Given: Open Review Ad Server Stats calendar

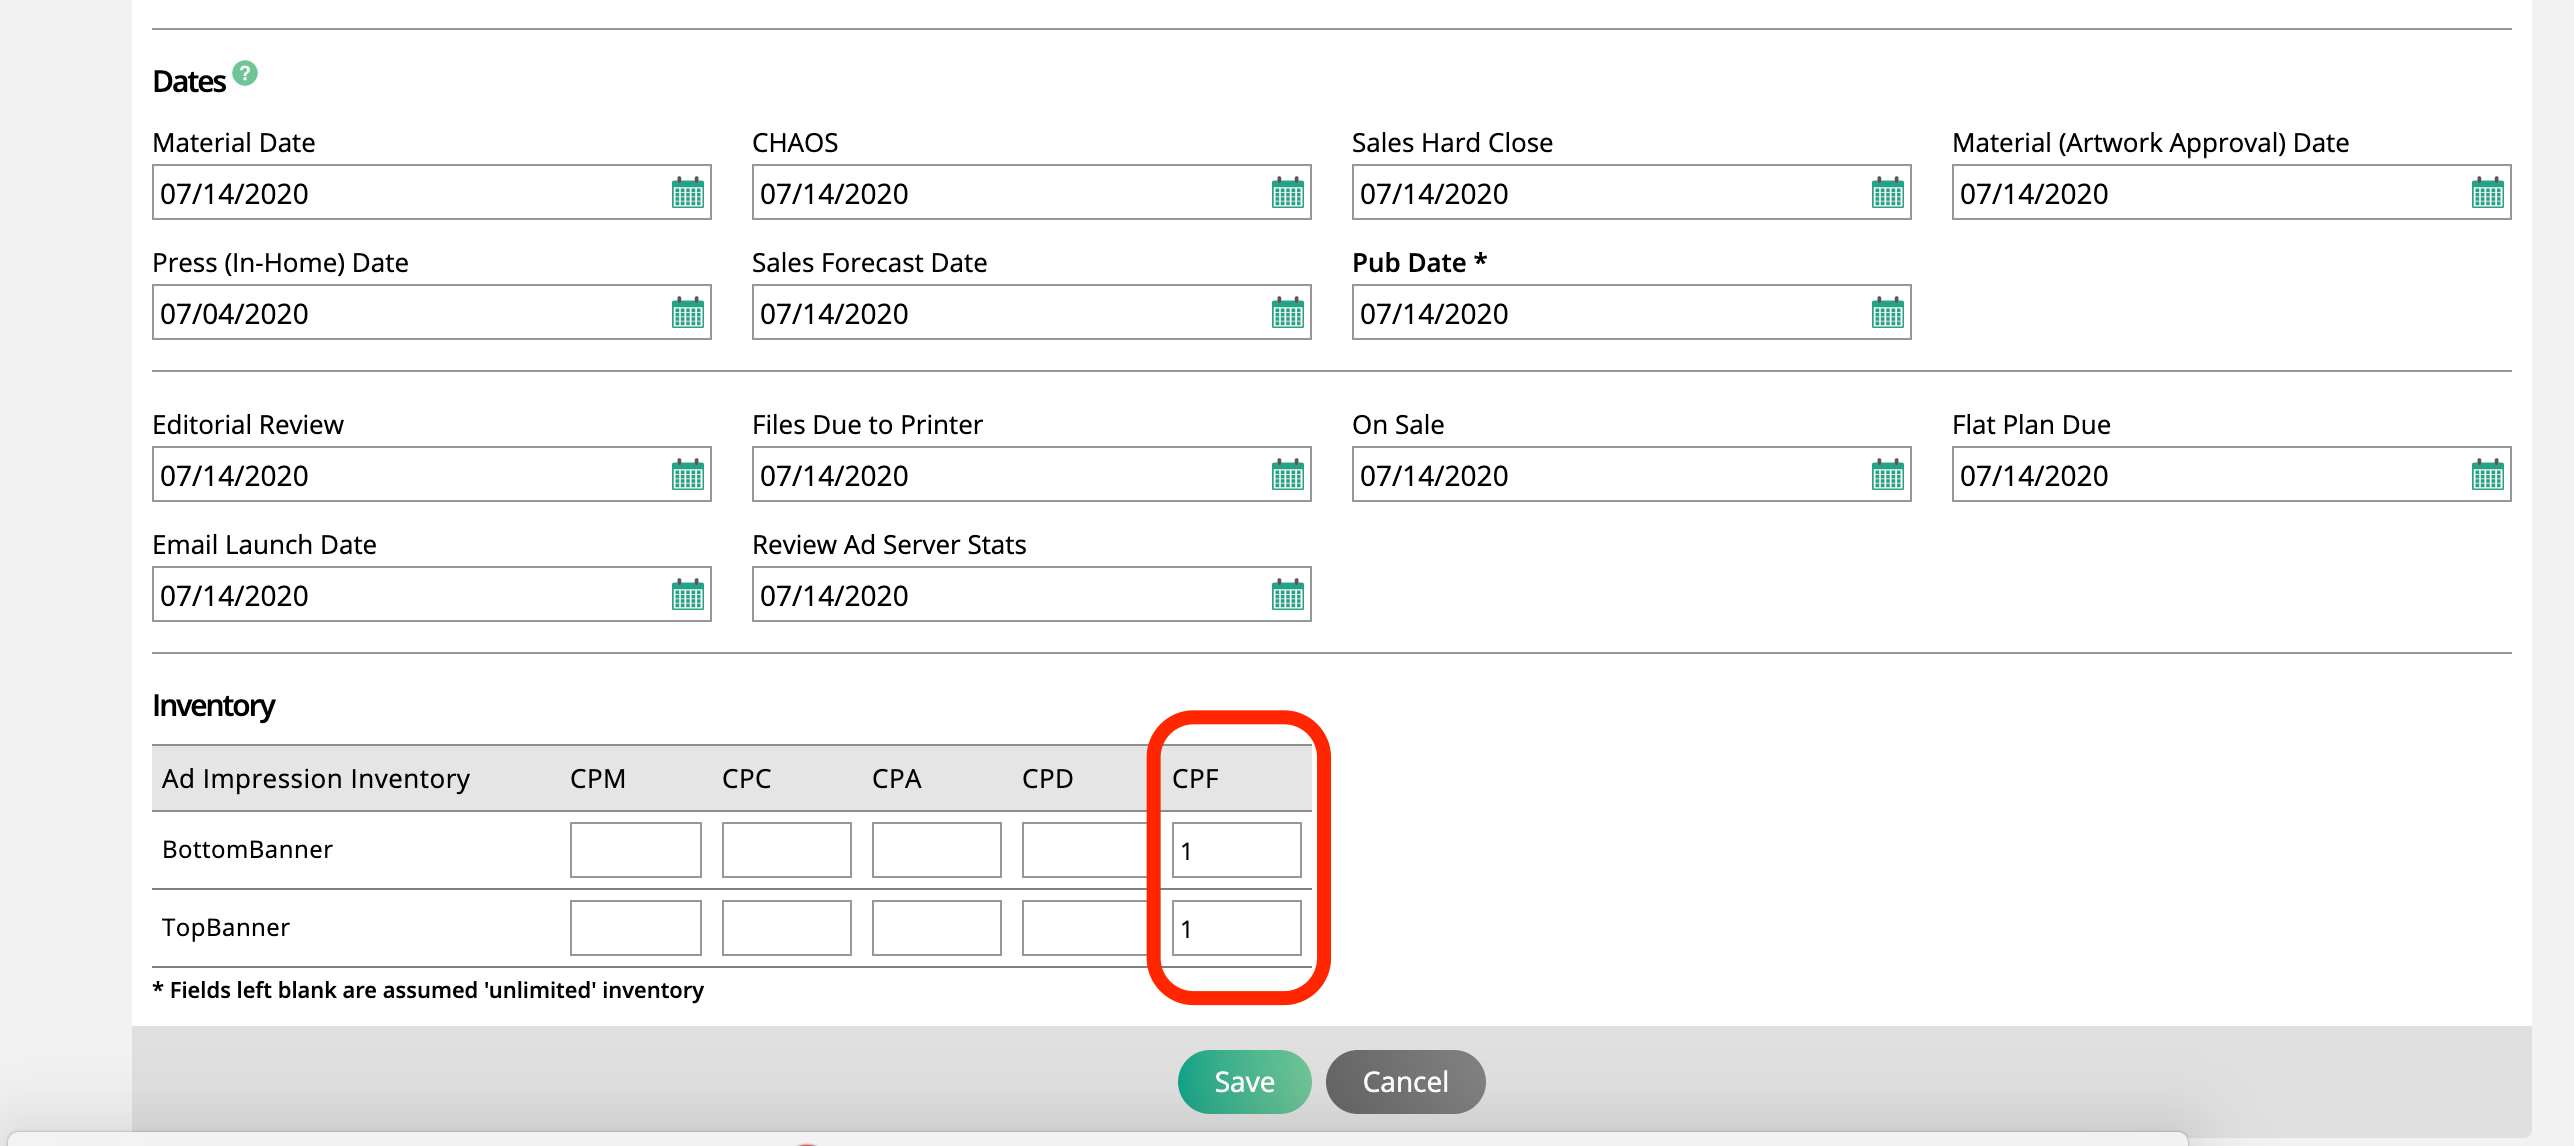Looking at the screenshot, I should click(1287, 595).
